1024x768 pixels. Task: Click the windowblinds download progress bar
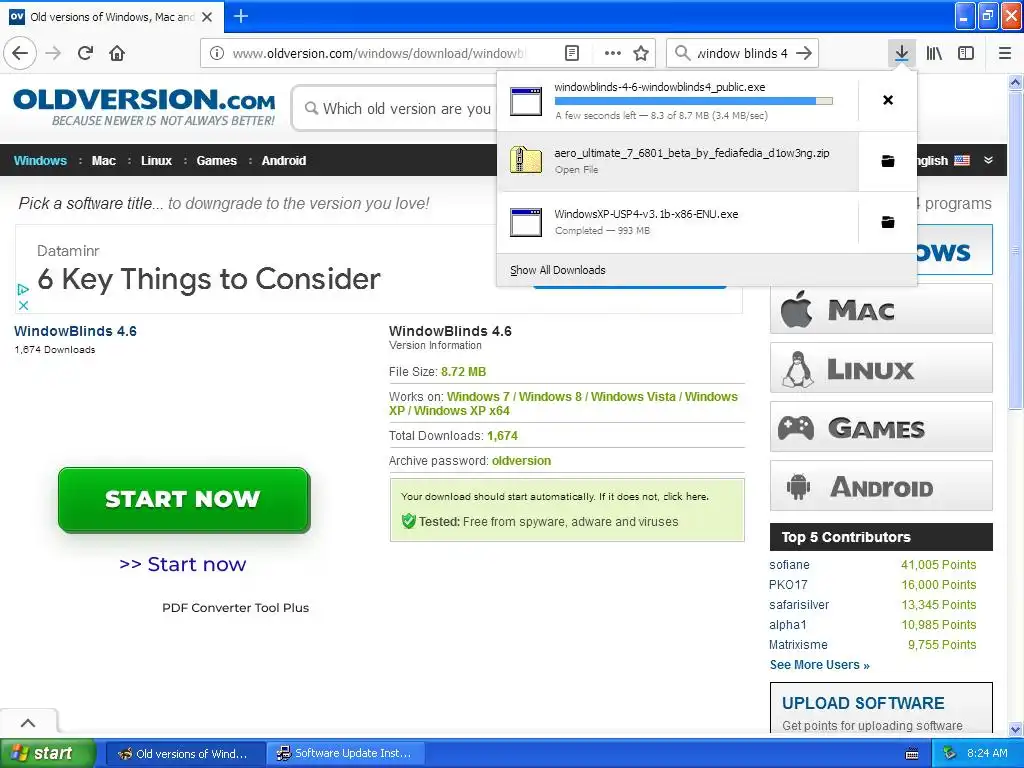693,101
